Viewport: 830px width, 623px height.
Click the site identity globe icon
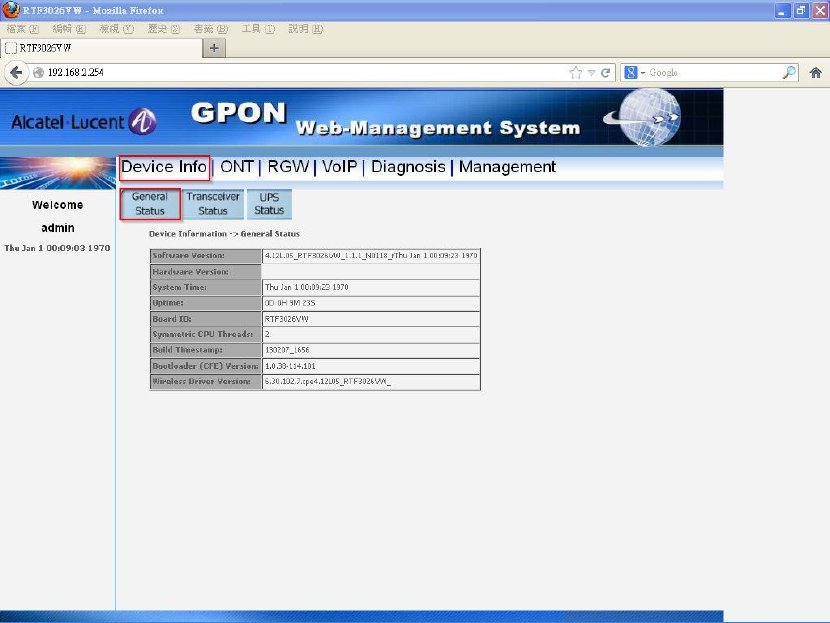(x=38, y=73)
